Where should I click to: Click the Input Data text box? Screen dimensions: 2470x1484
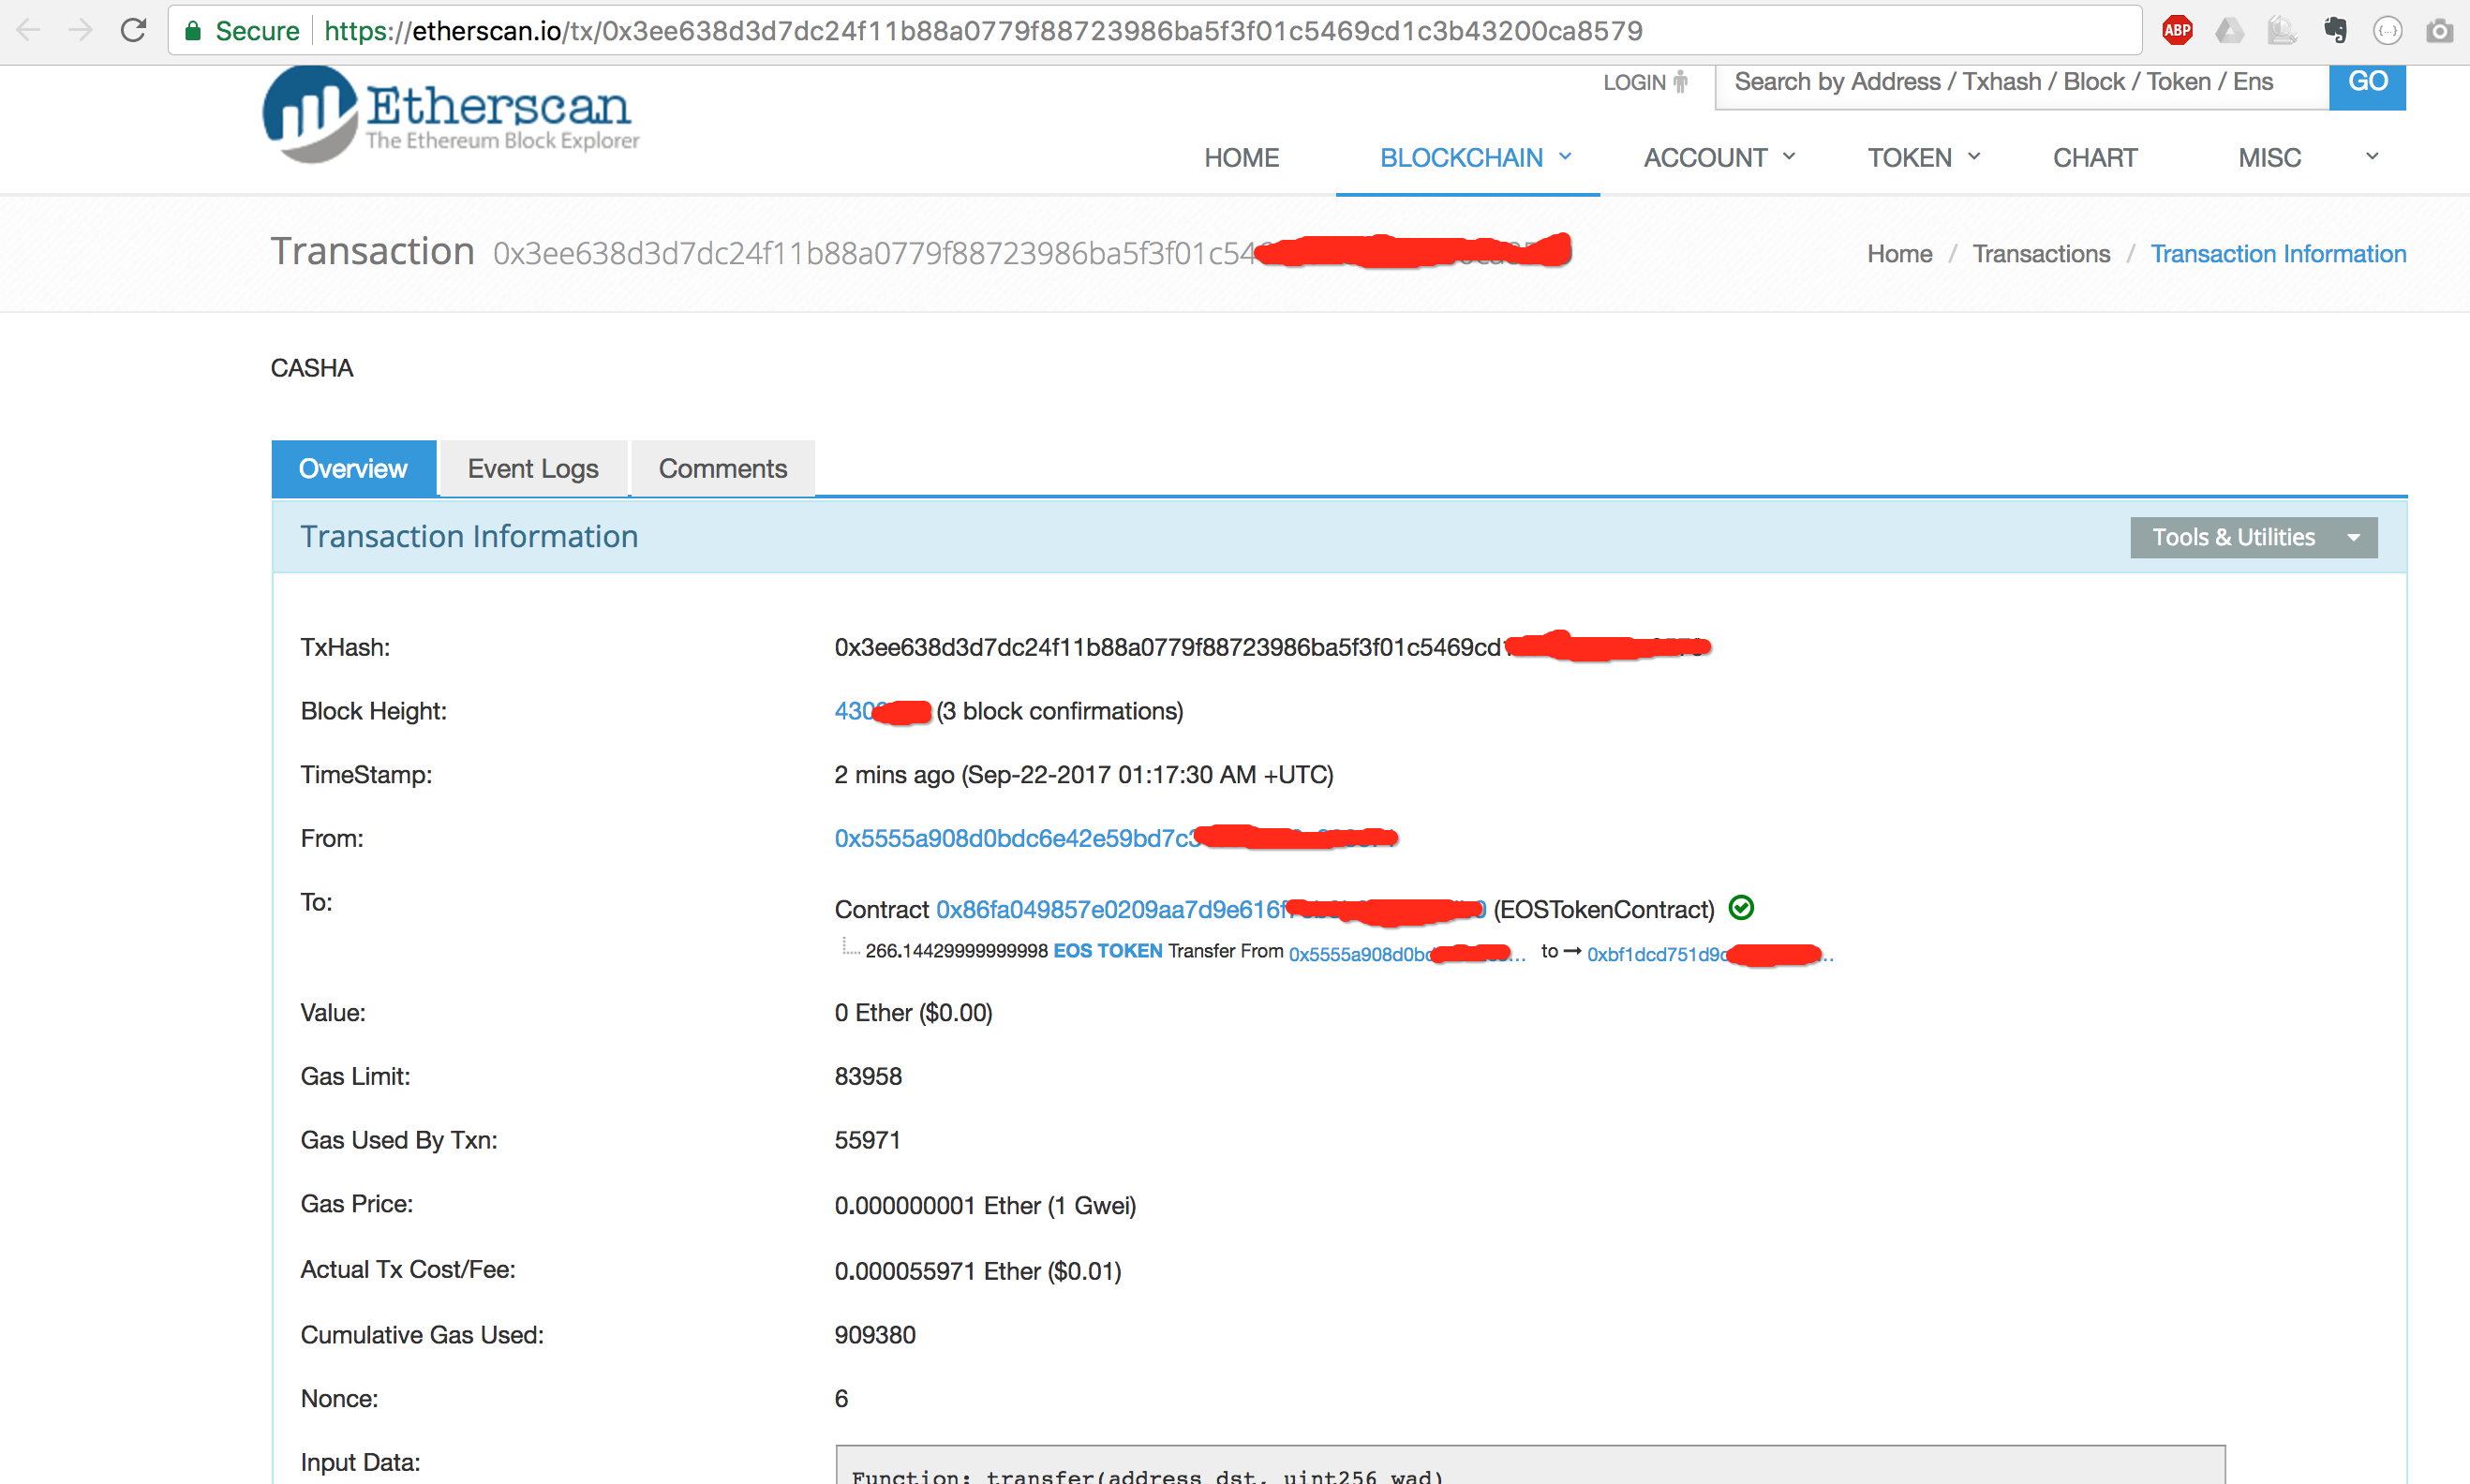tap(1530, 1464)
